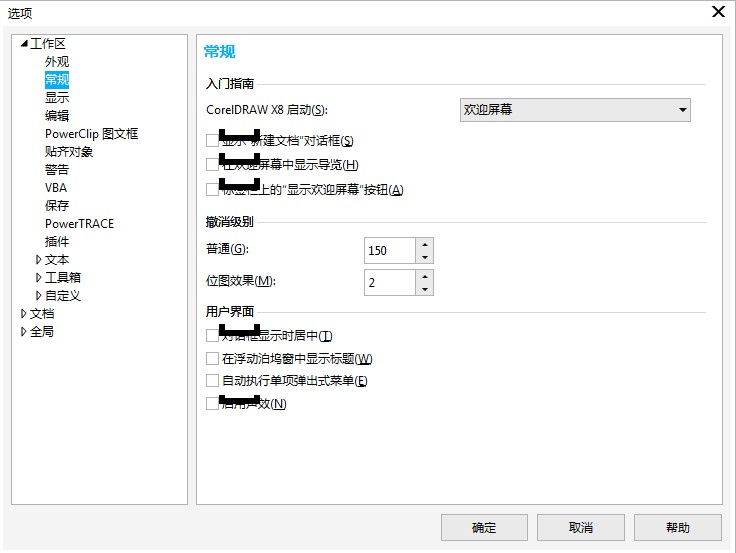Toggle the "新建文档"对话框 checkbox
Image resolution: width=736 pixels, height=553 pixels.
pos(212,140)
